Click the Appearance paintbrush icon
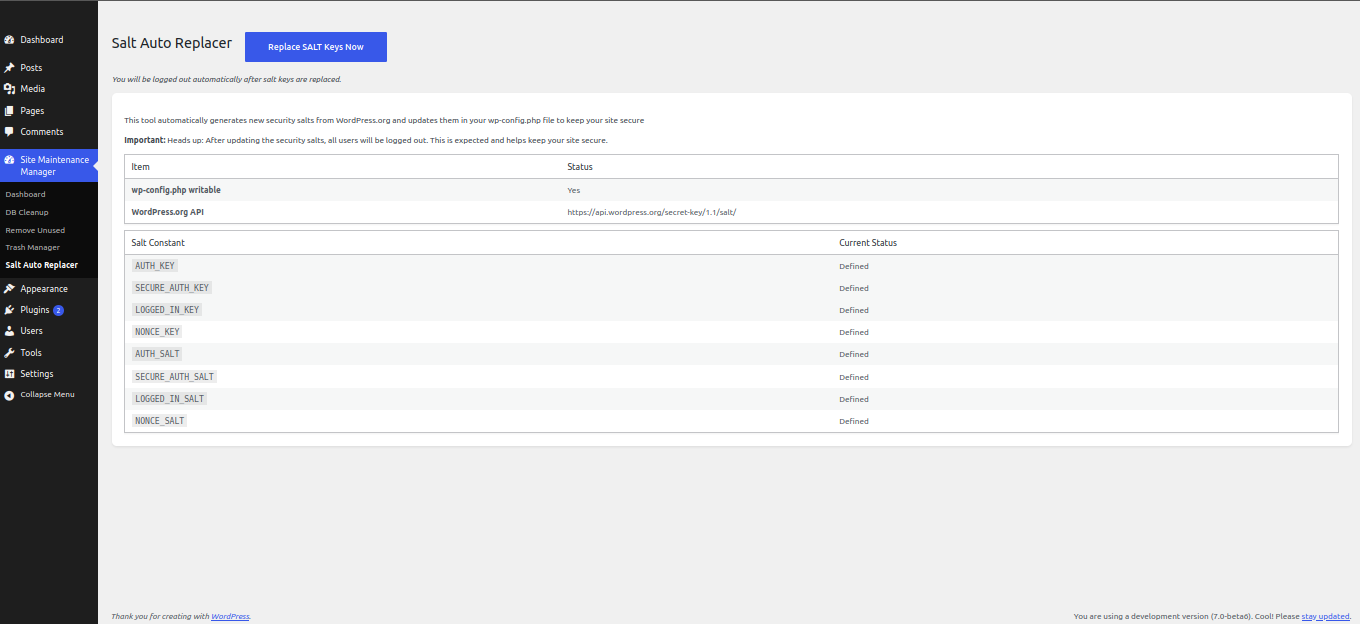Viewport: 1360px width, 624px height. tap(9, 289)
